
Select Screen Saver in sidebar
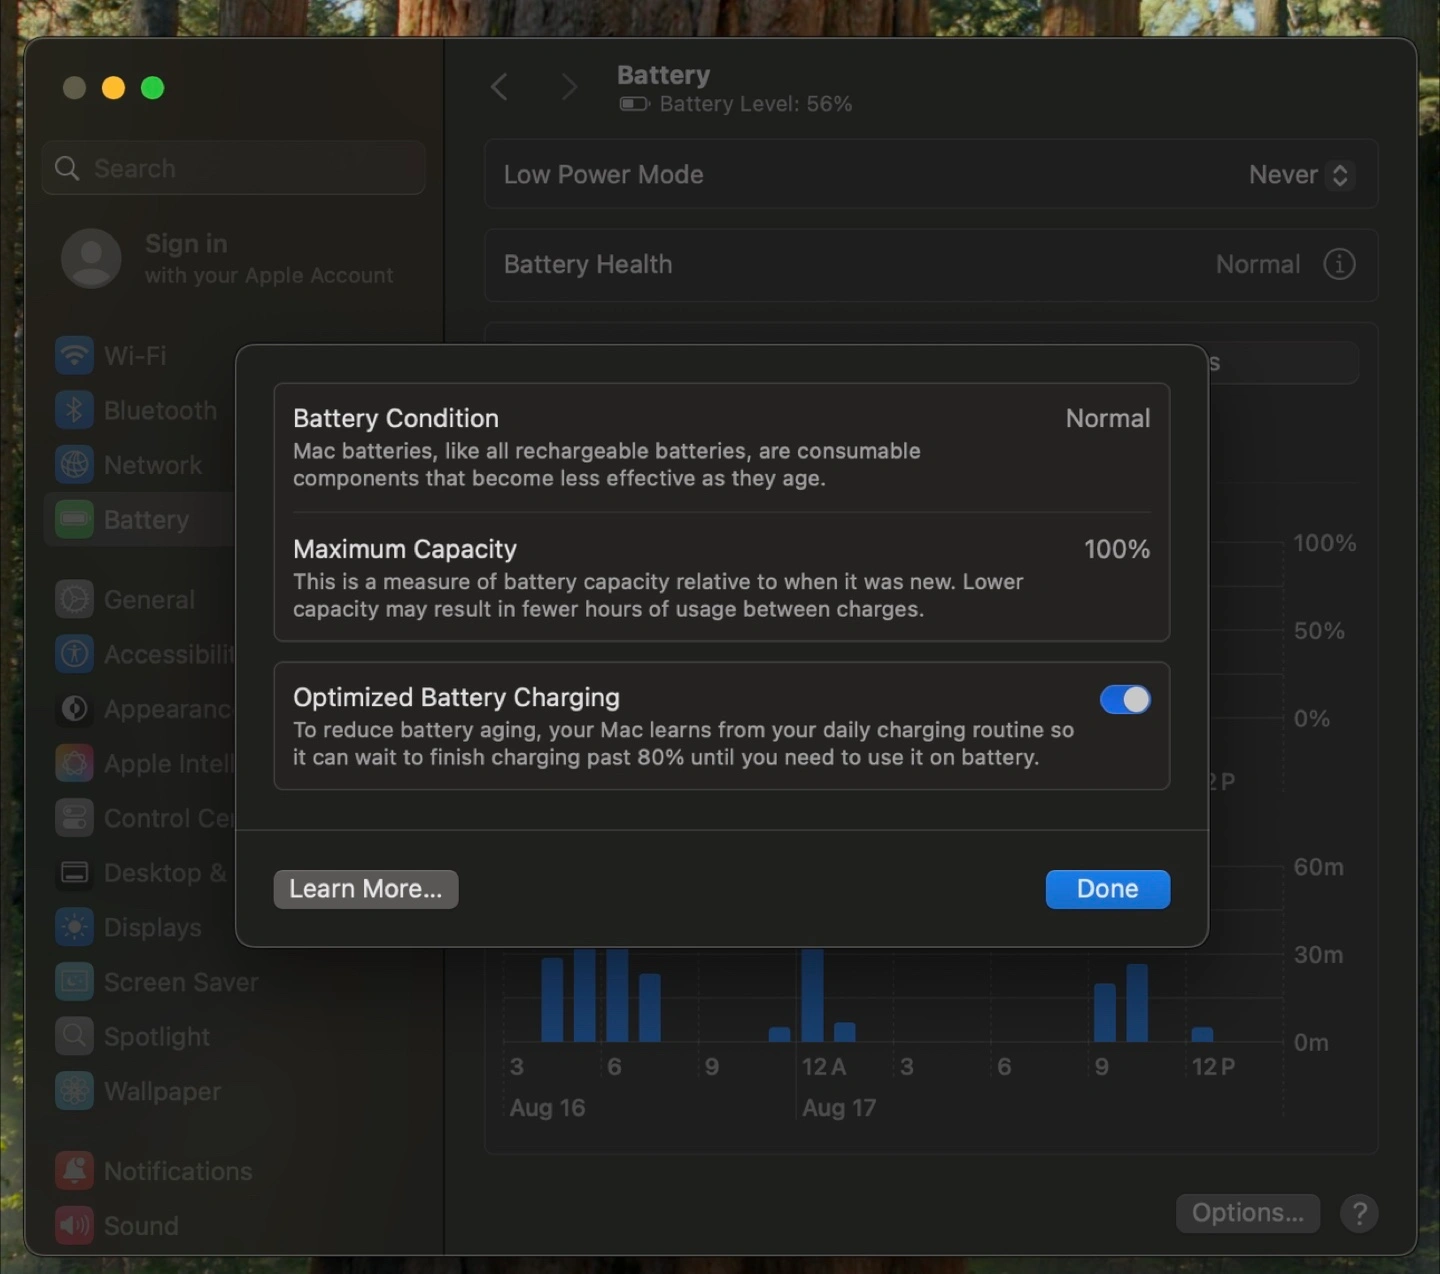(x=180, y=982)
